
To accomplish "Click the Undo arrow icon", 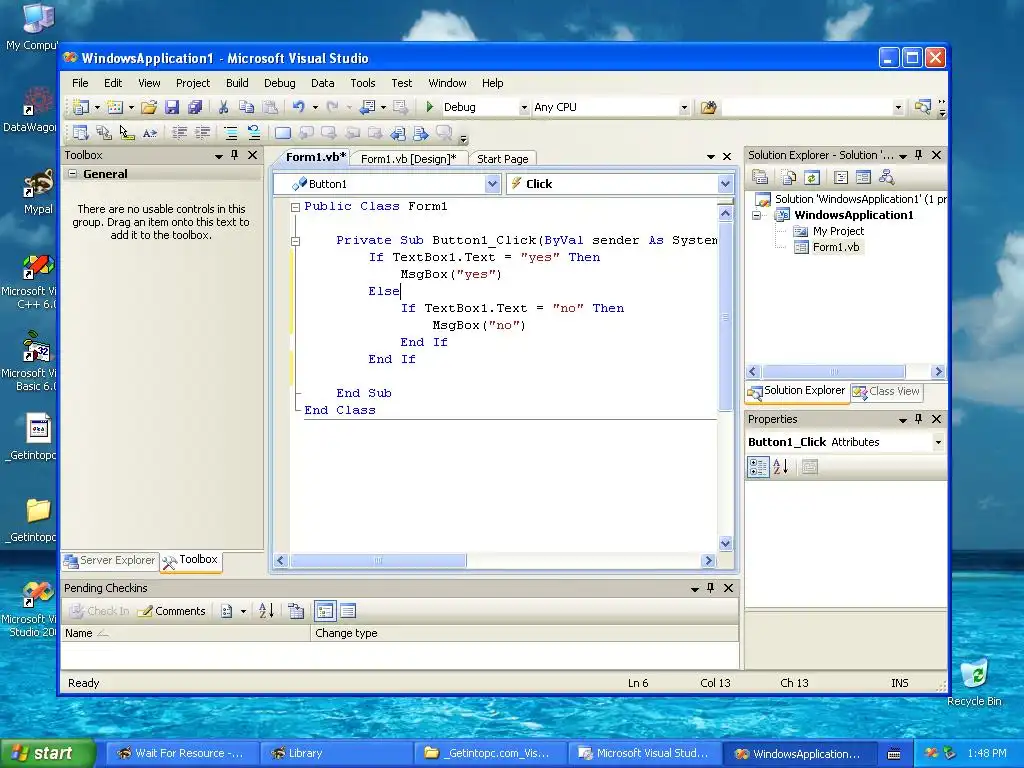I will pos(299,107).
